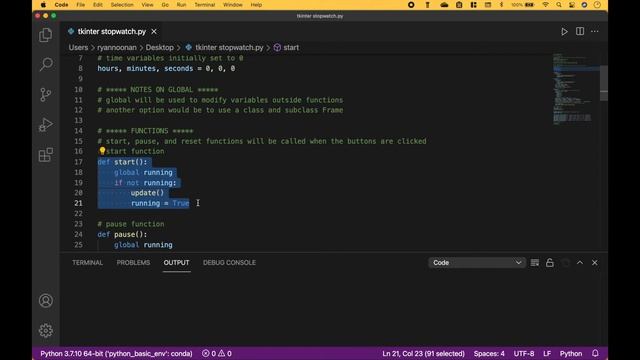Click the Users breadcrumb segment
This screenshot has width=640, height=360.
[x=78, y=47]
